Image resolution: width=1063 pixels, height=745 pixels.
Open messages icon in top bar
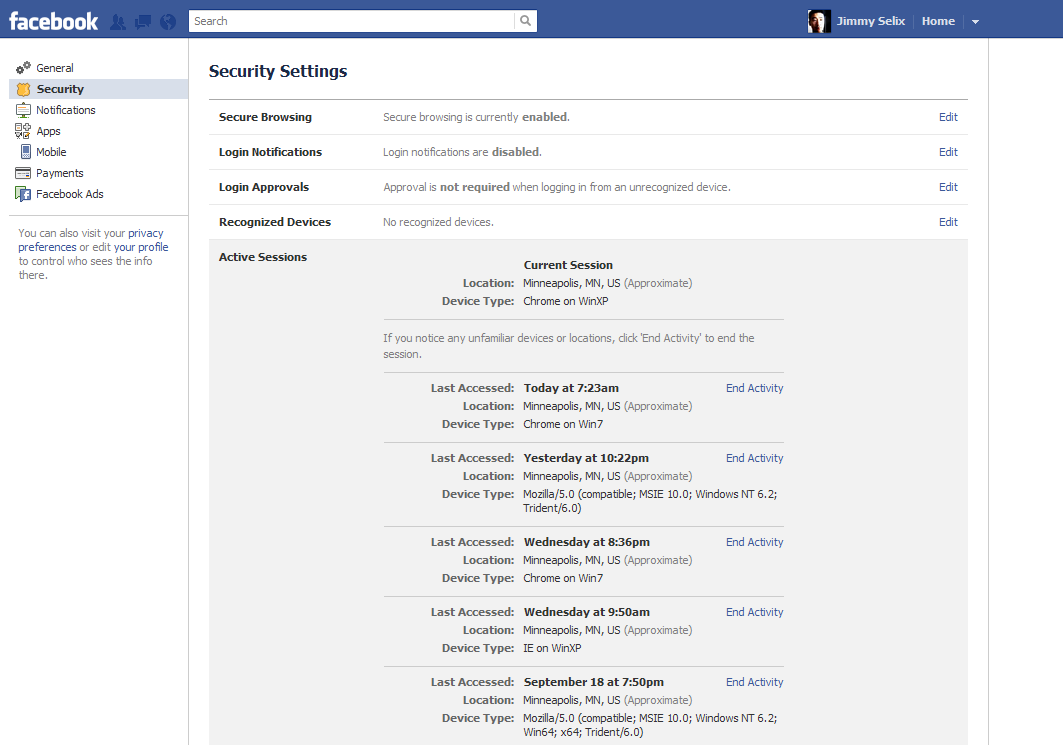(143, 22)
